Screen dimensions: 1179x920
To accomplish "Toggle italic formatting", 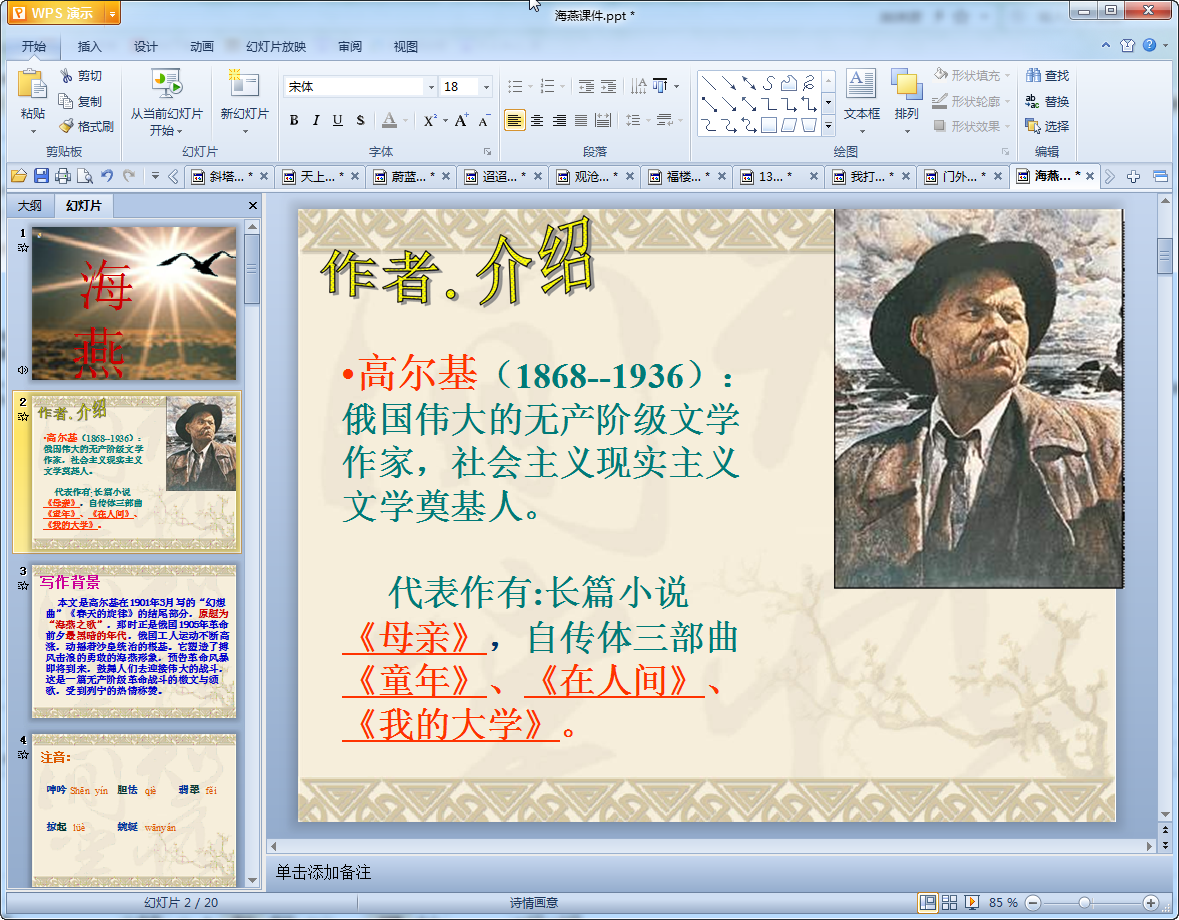I will click(316, 120).
